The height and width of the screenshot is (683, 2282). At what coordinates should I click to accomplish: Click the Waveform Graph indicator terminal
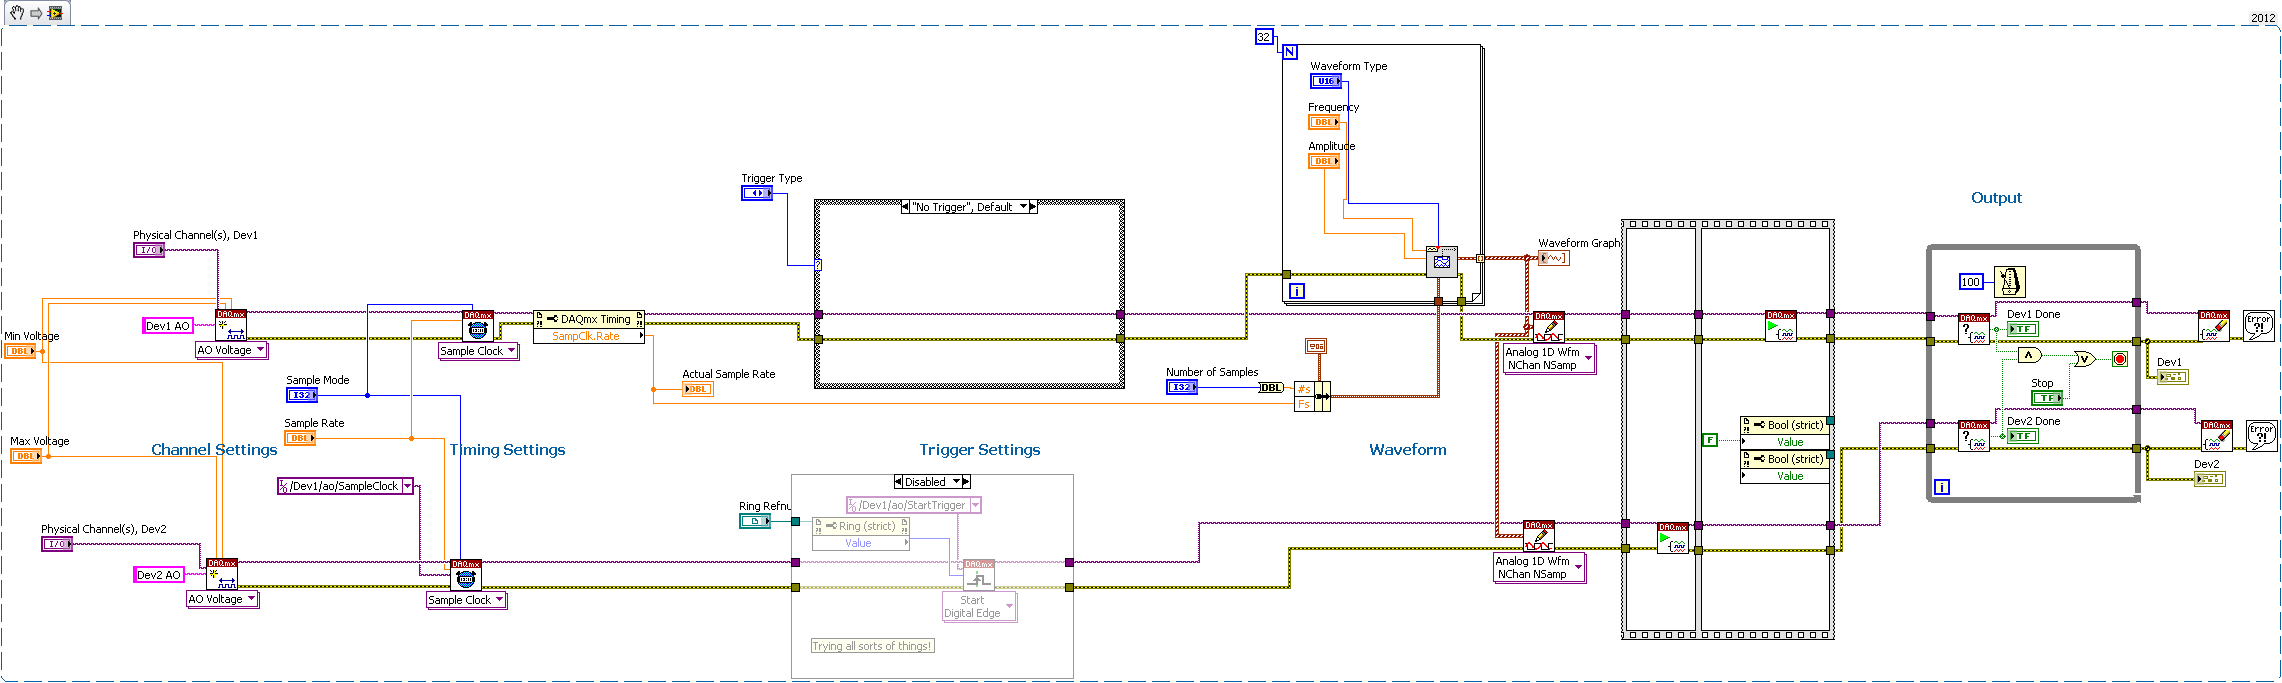[x=1554, y=258]
